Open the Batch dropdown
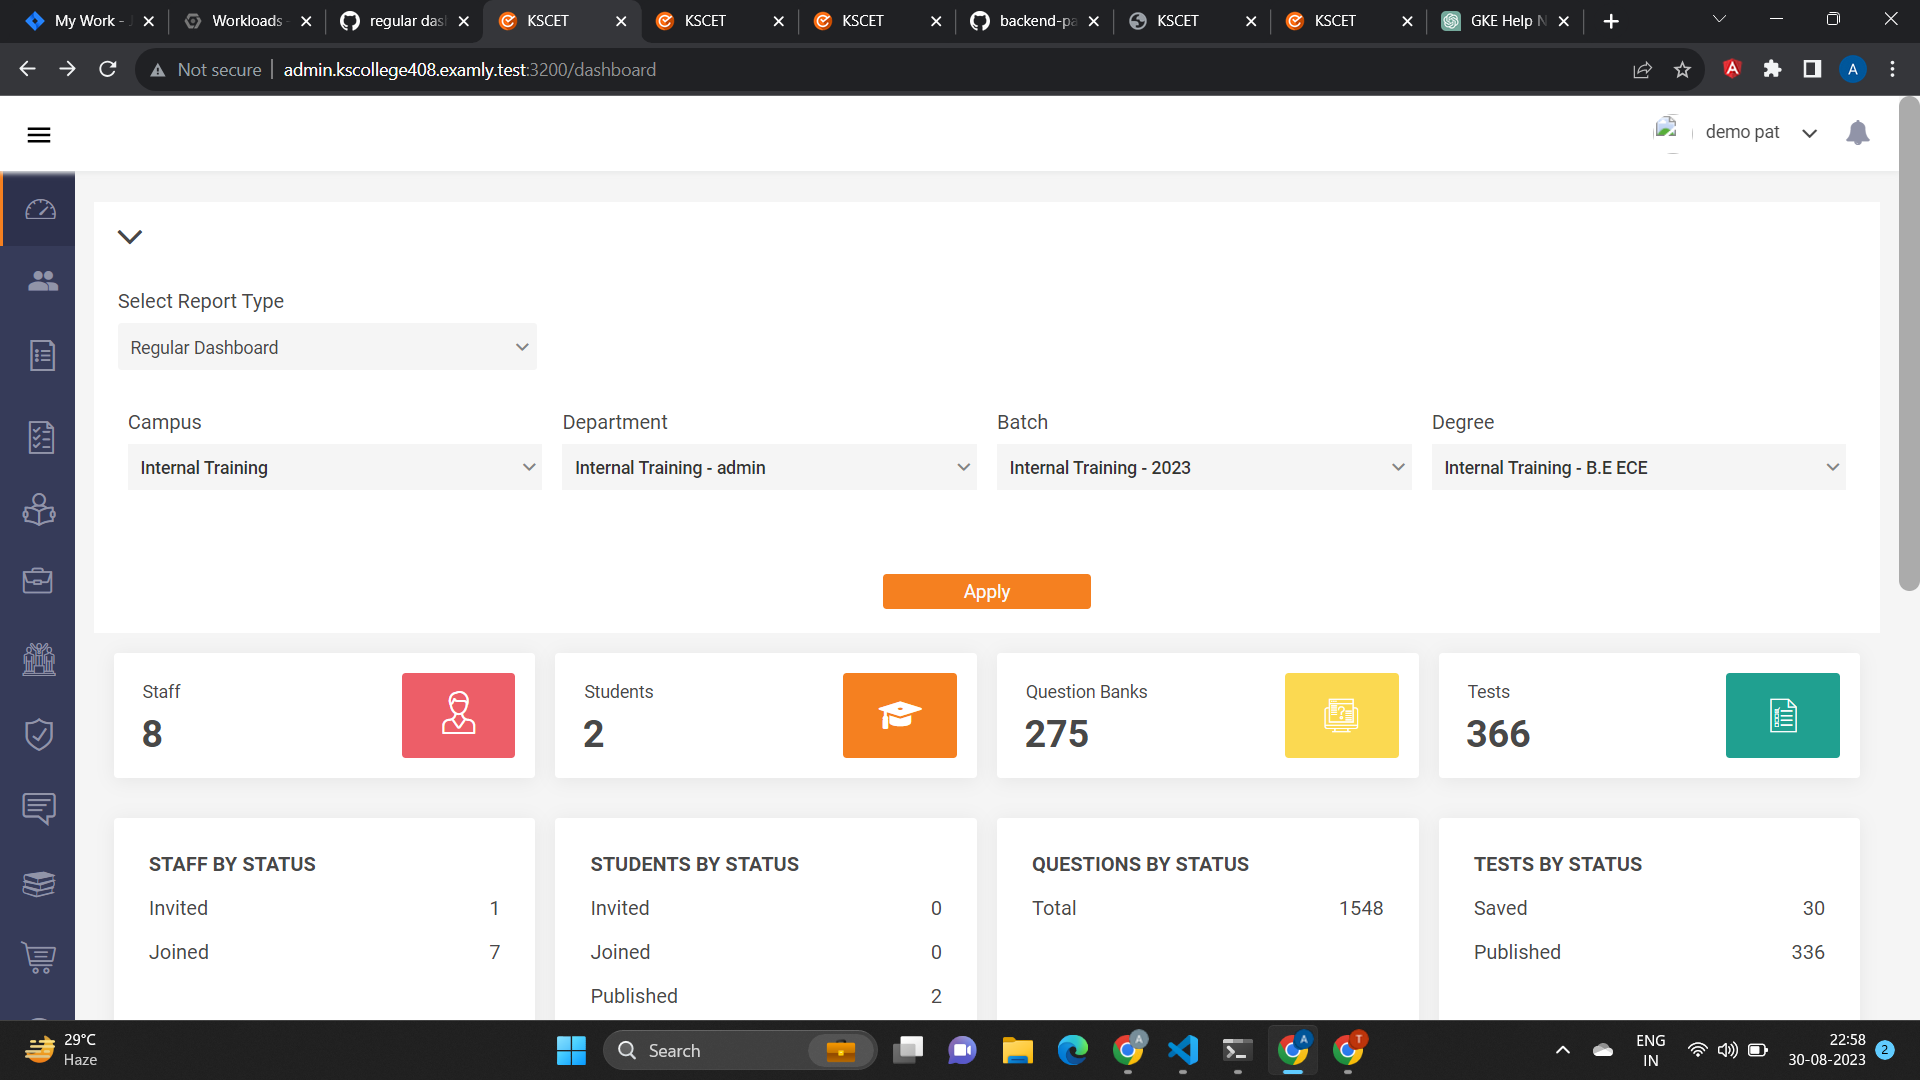This screenshot has height=1080, width=1920. point(1204,467)
